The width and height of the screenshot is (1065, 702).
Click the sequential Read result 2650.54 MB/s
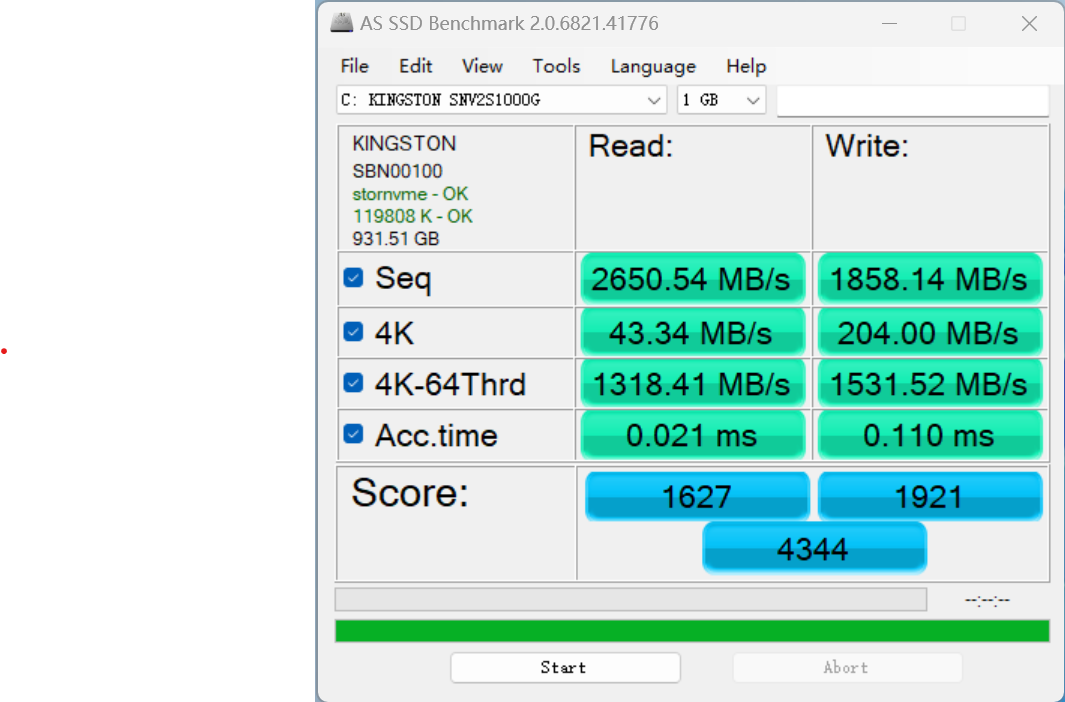click(692, 279)
